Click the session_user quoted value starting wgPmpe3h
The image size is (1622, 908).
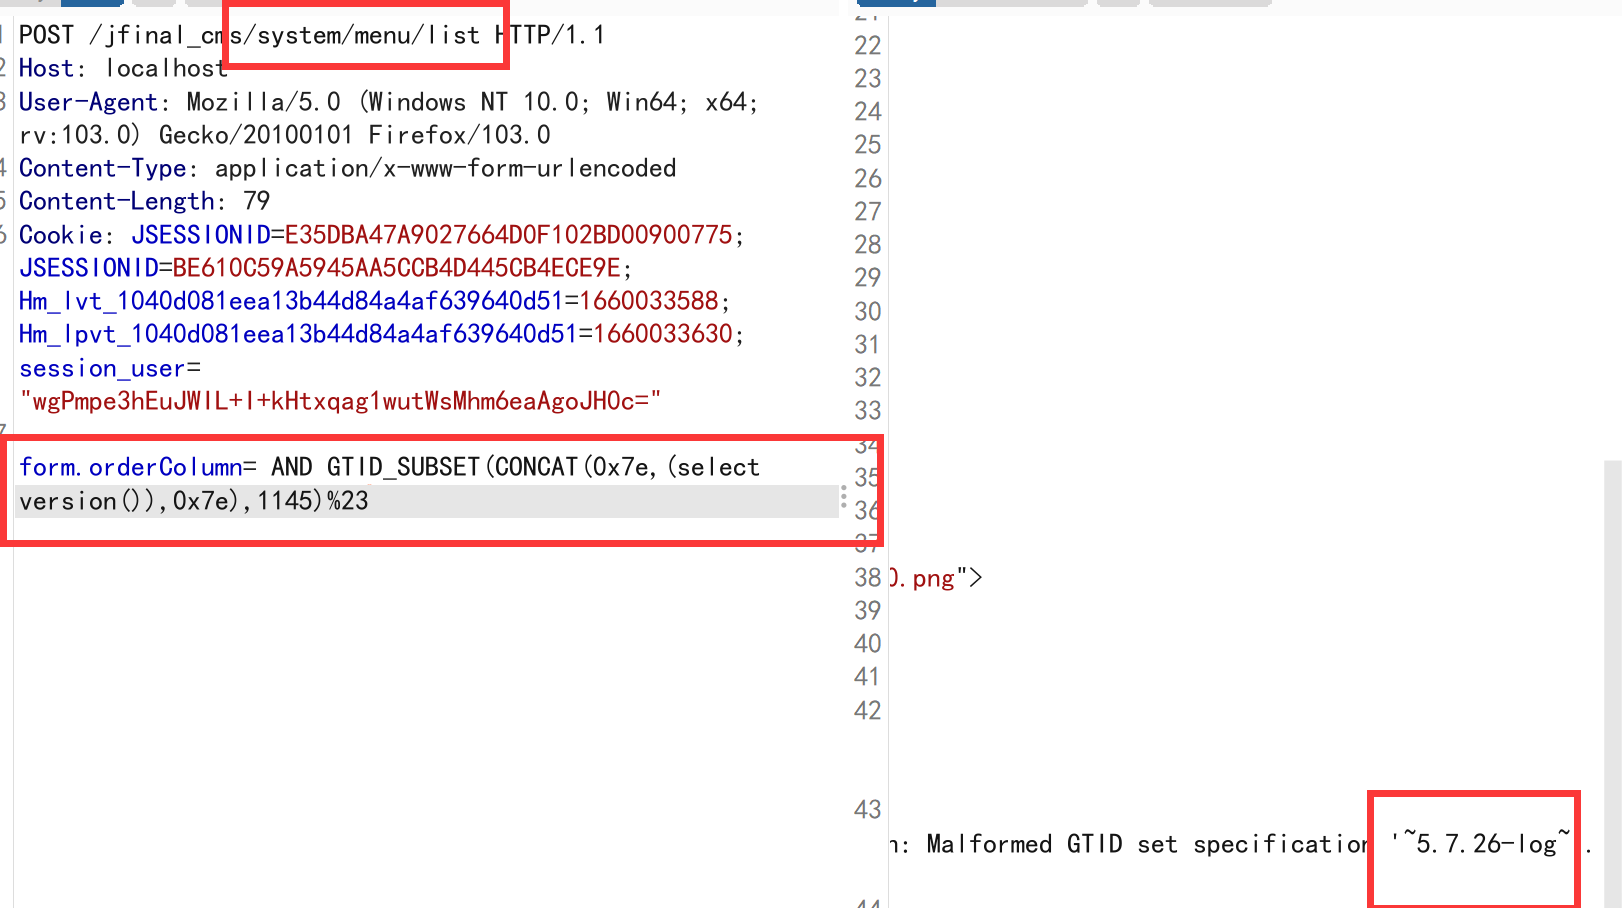(340, 401)
